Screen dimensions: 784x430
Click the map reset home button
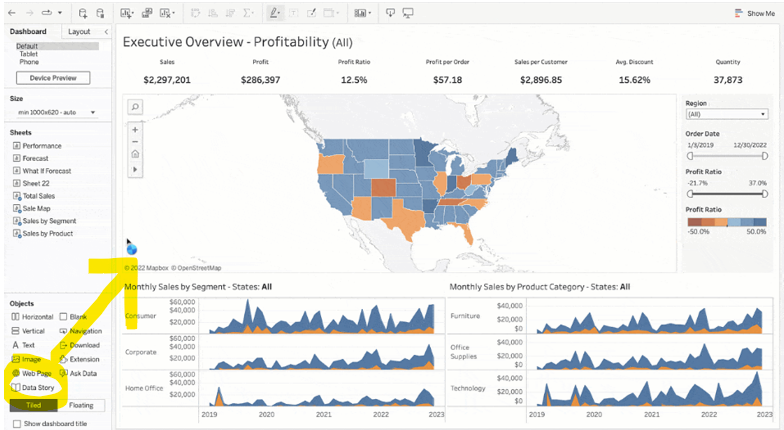tap(135, 154)
